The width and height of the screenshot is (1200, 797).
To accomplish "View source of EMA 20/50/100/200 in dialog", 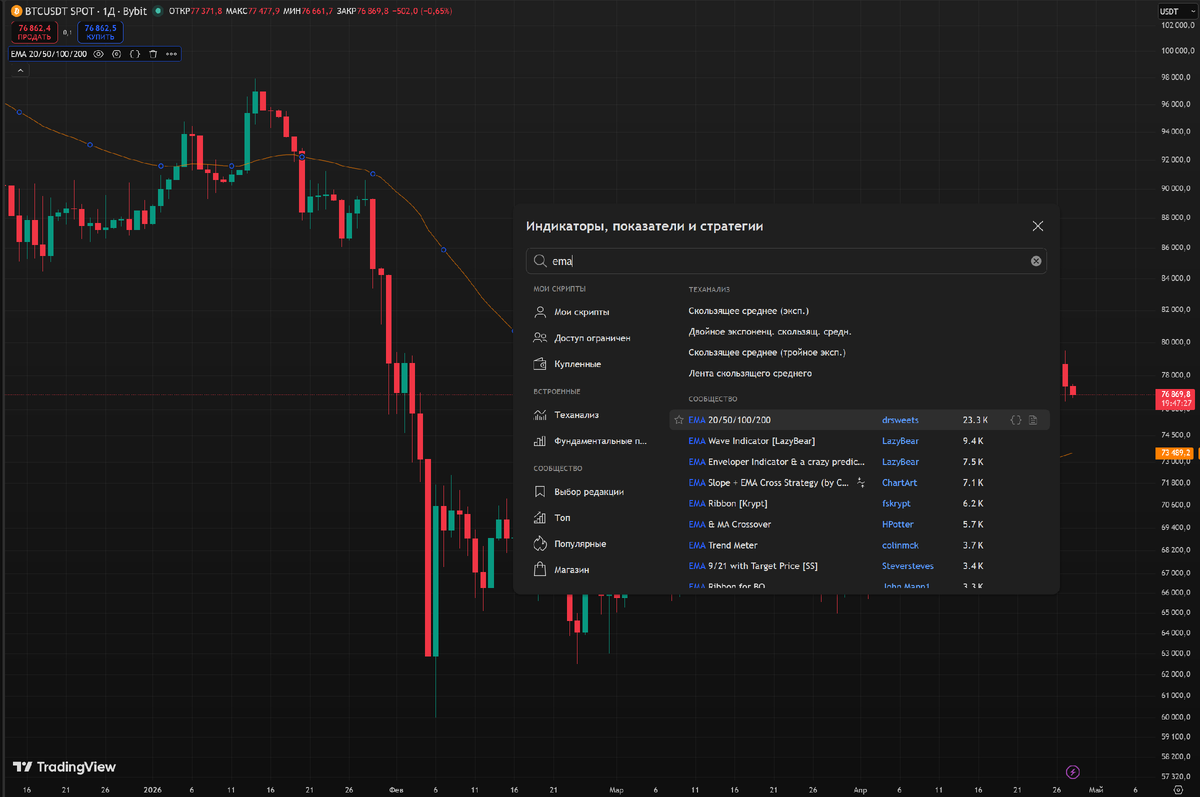I will point(1016,420).
